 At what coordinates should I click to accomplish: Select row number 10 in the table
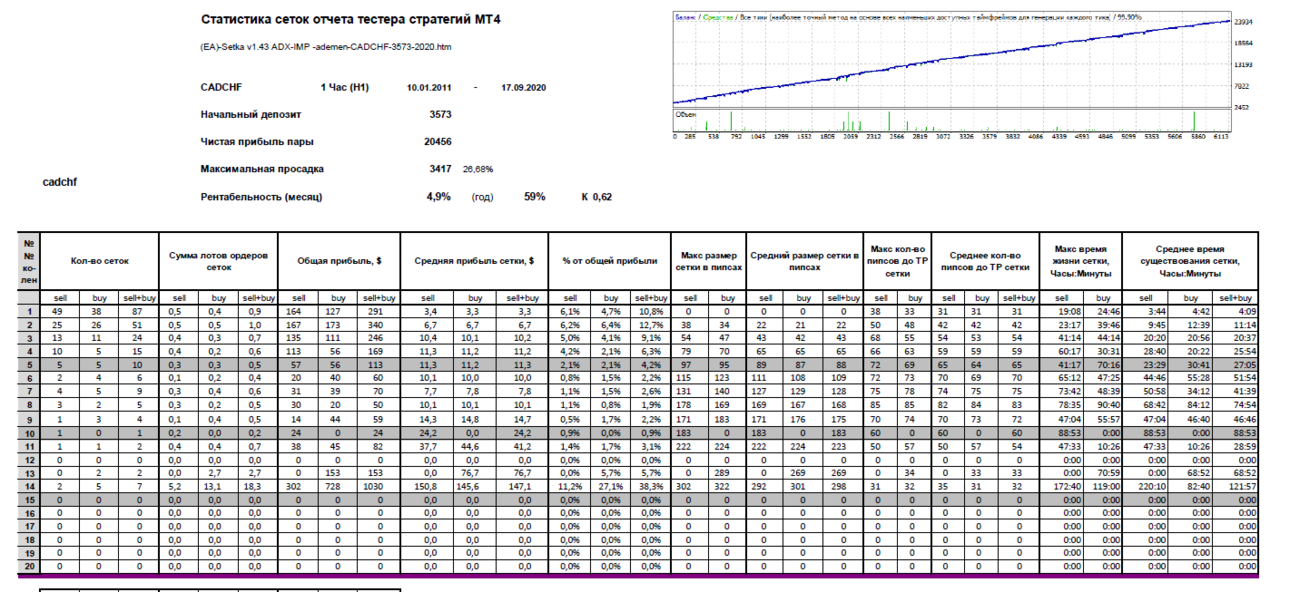30,433
